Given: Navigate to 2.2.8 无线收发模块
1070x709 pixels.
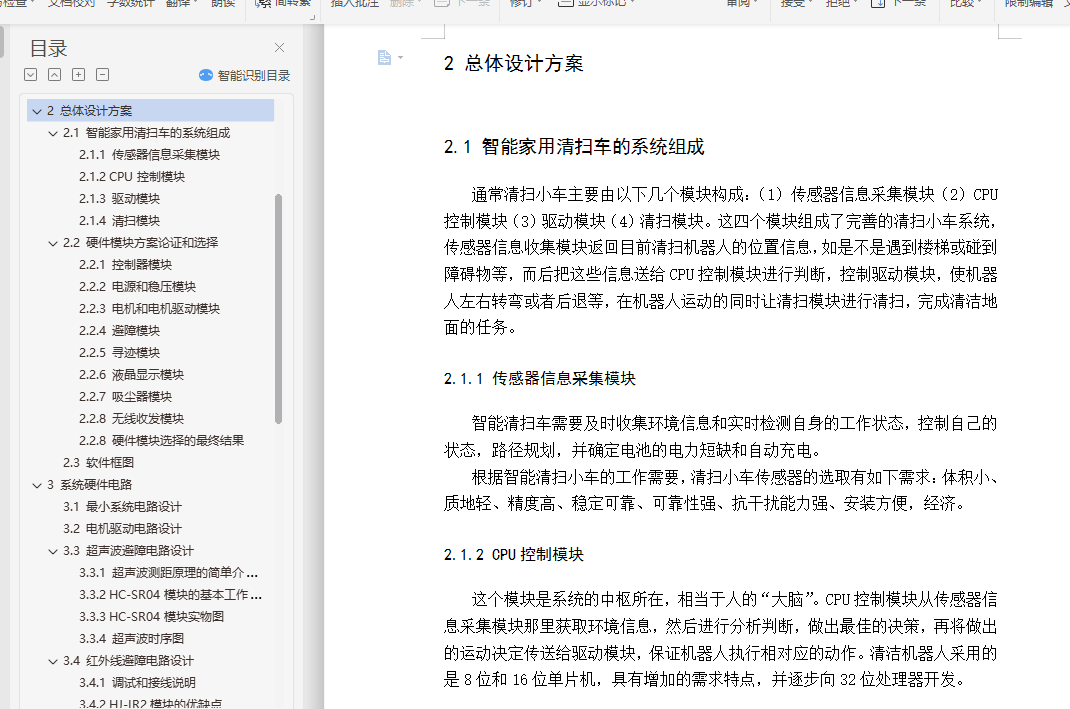Looking at the screenshot, I should point(131,418).
